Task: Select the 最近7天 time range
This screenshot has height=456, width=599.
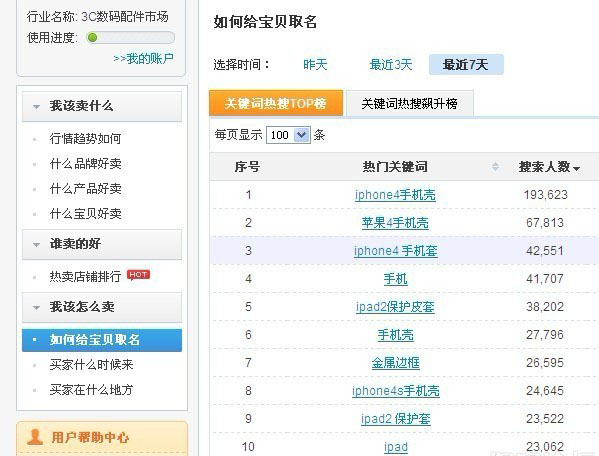Action: coord(466,65)
